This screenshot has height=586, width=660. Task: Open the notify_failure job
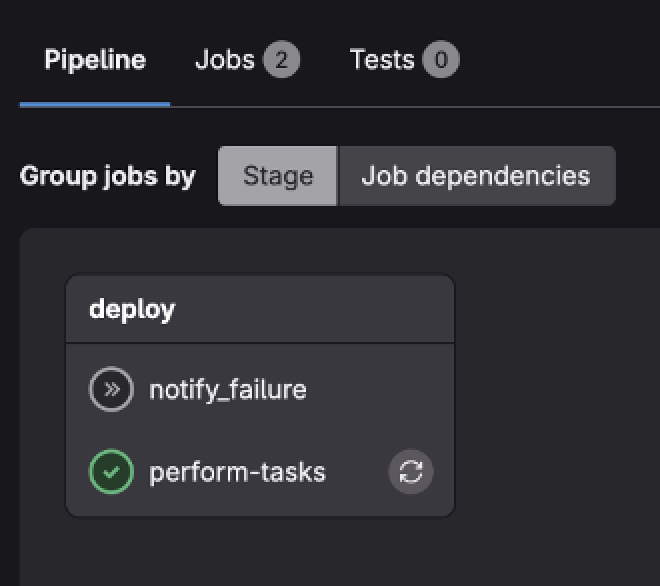click(x=227, y=390)
